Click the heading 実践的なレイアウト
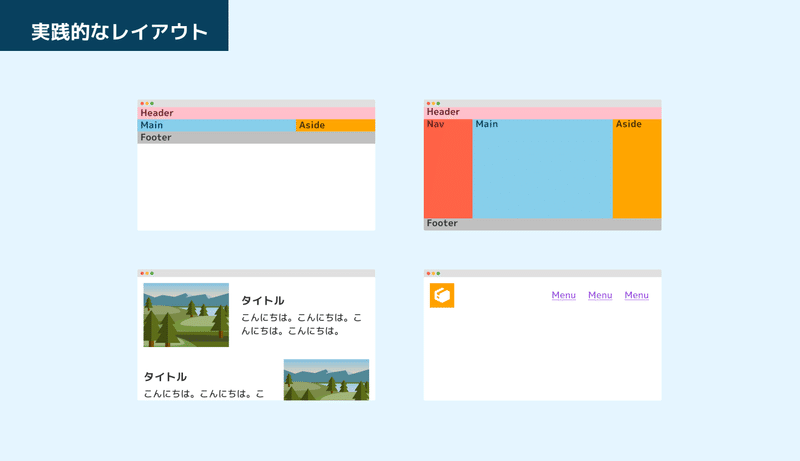Screen dimensions: 800x461 [x=119, y=32]
